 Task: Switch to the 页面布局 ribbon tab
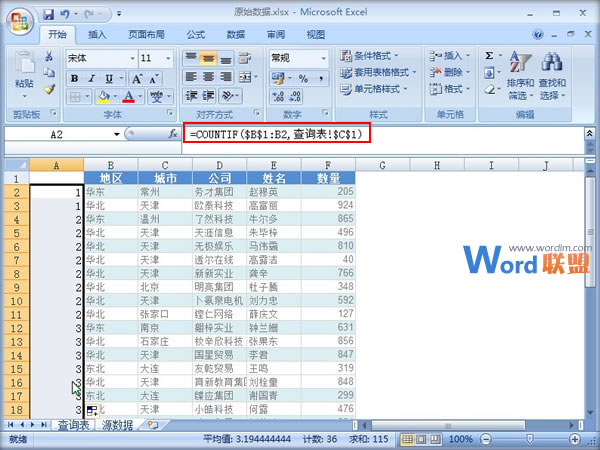(x=146, y=35)
